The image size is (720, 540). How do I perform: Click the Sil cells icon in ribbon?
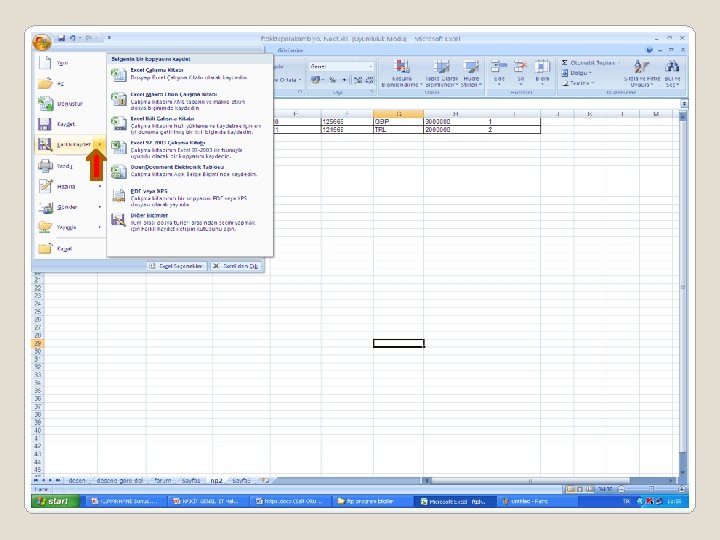[x=520, y=72]
